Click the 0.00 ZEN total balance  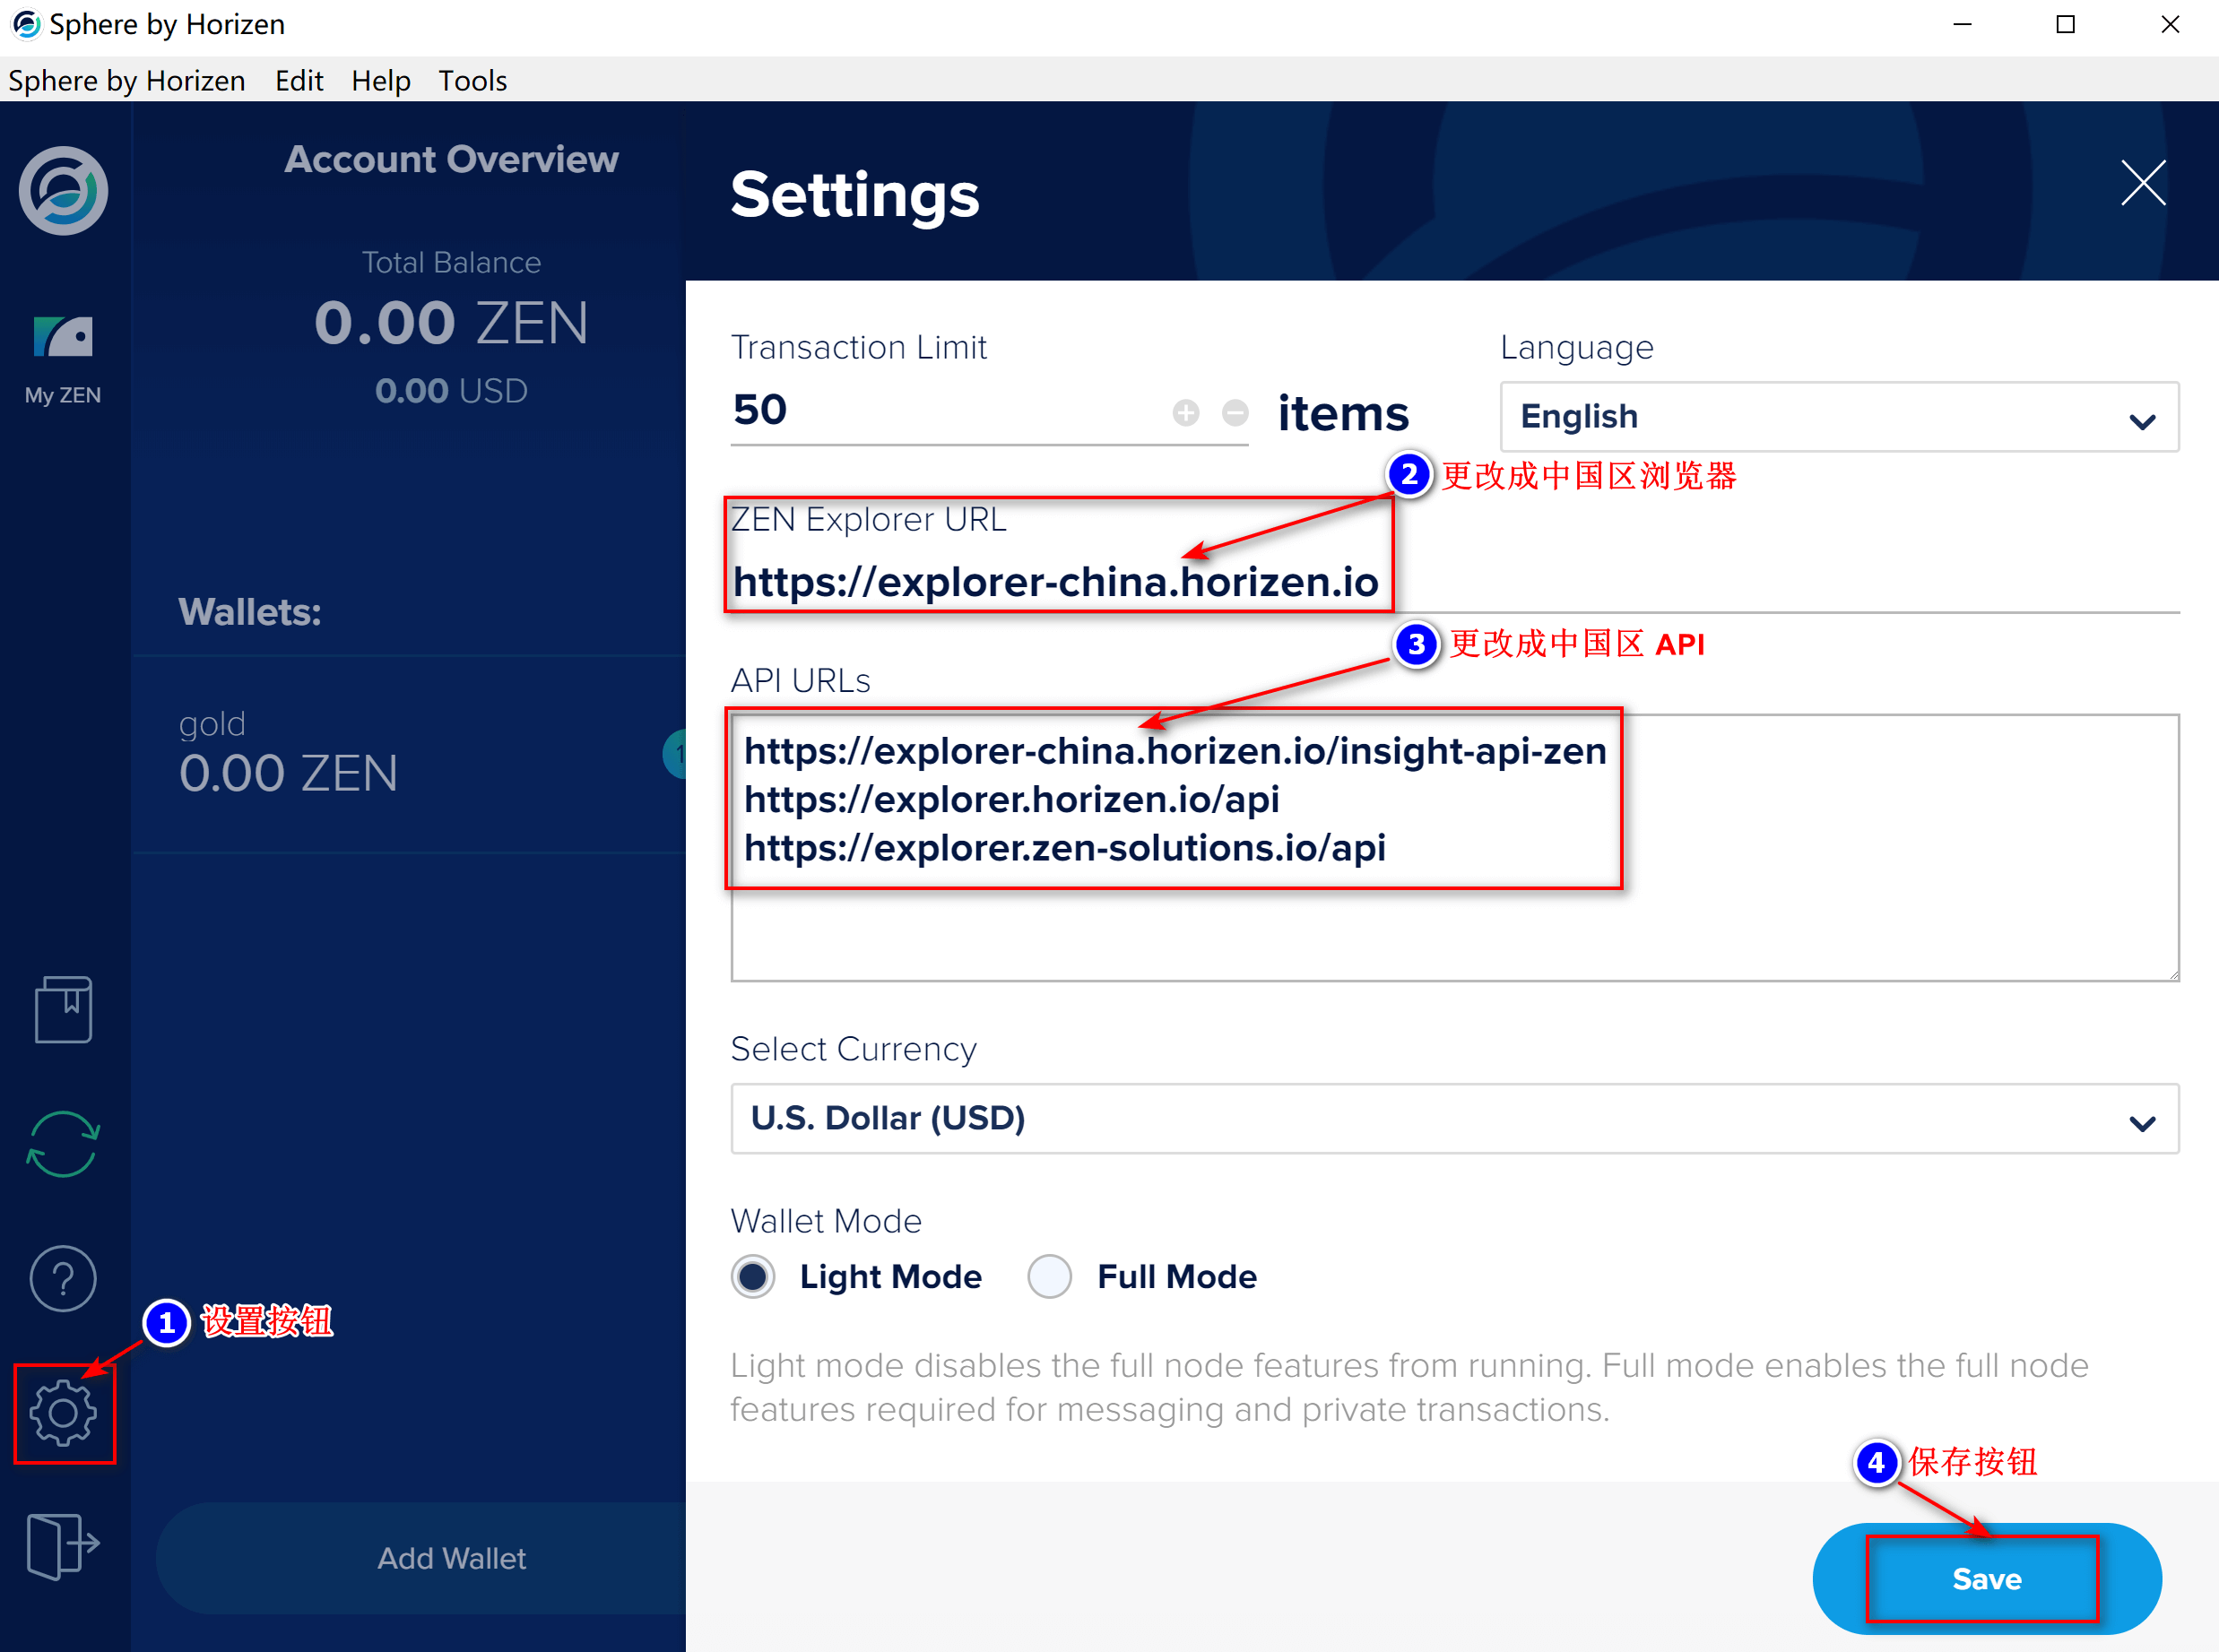click(451, 323)
